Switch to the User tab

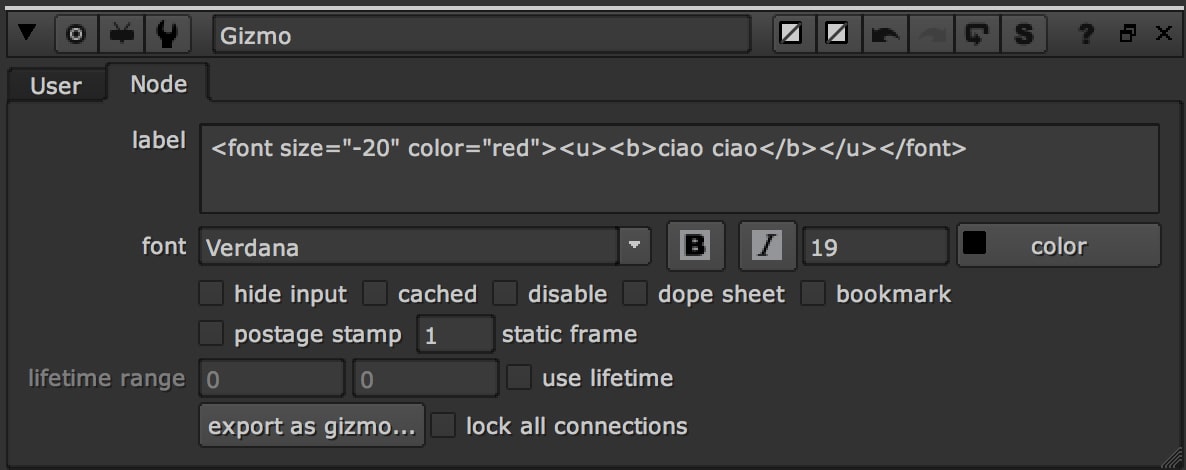coord(55,86)
